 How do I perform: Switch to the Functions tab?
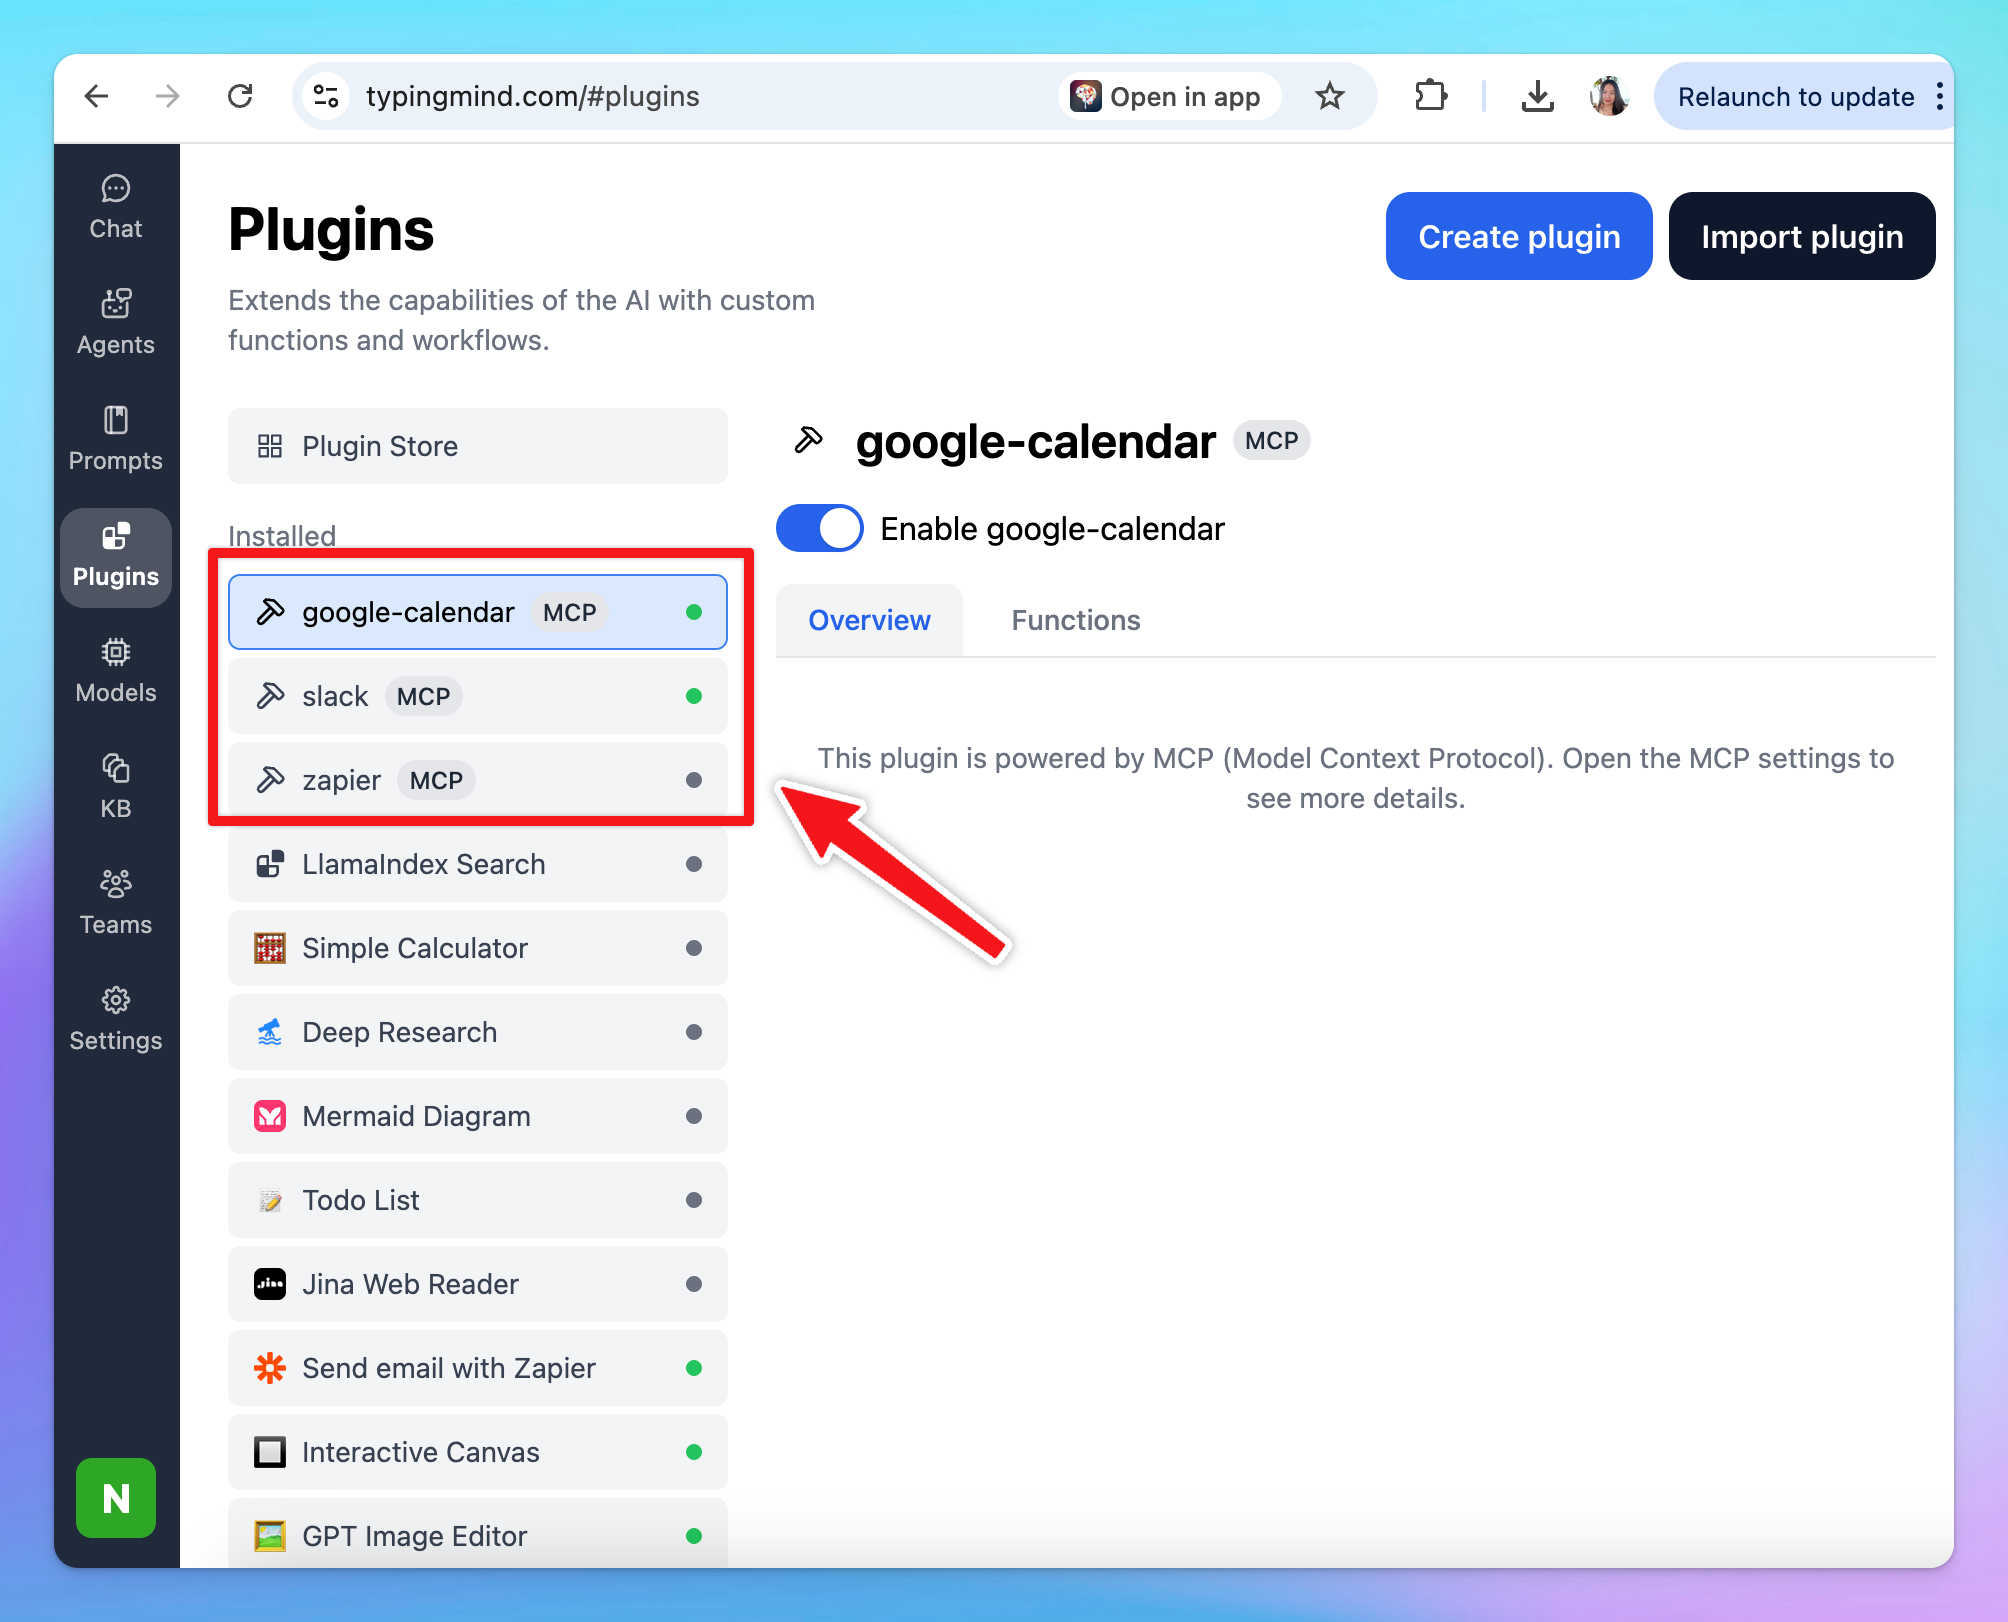coord(1075,620)
